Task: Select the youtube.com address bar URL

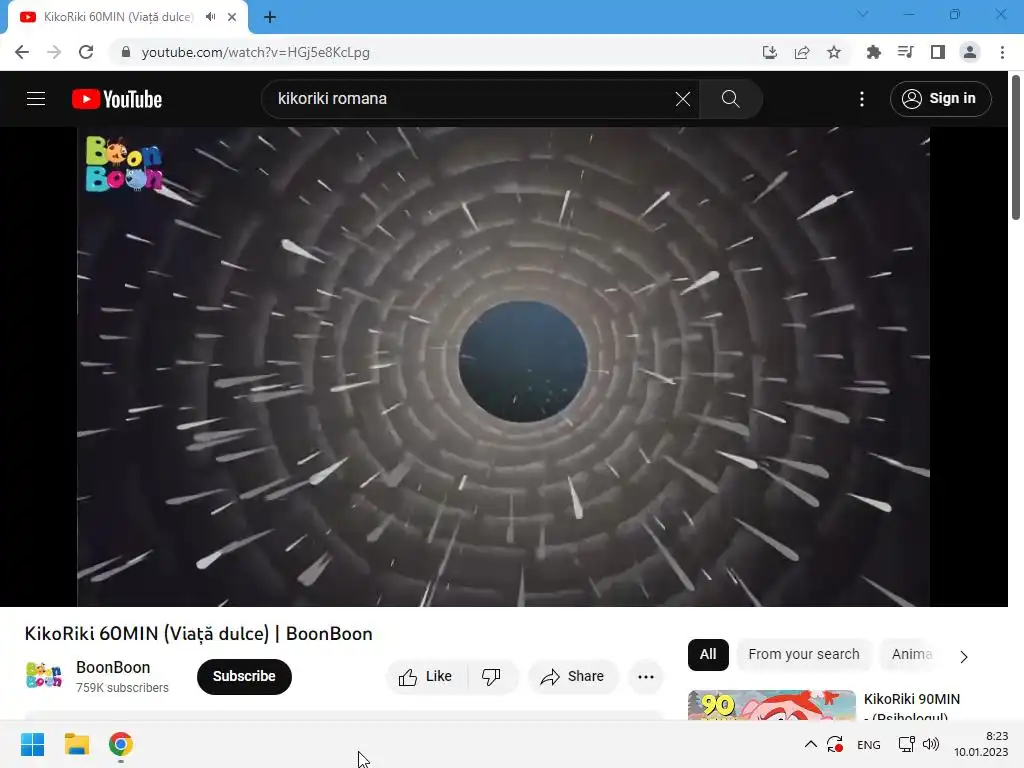Action: [255, 52]
